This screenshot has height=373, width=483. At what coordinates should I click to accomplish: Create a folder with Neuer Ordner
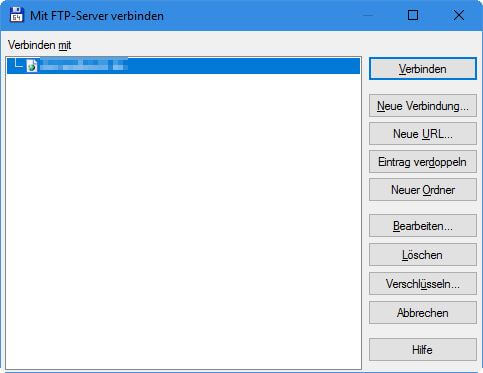point(423,190)
